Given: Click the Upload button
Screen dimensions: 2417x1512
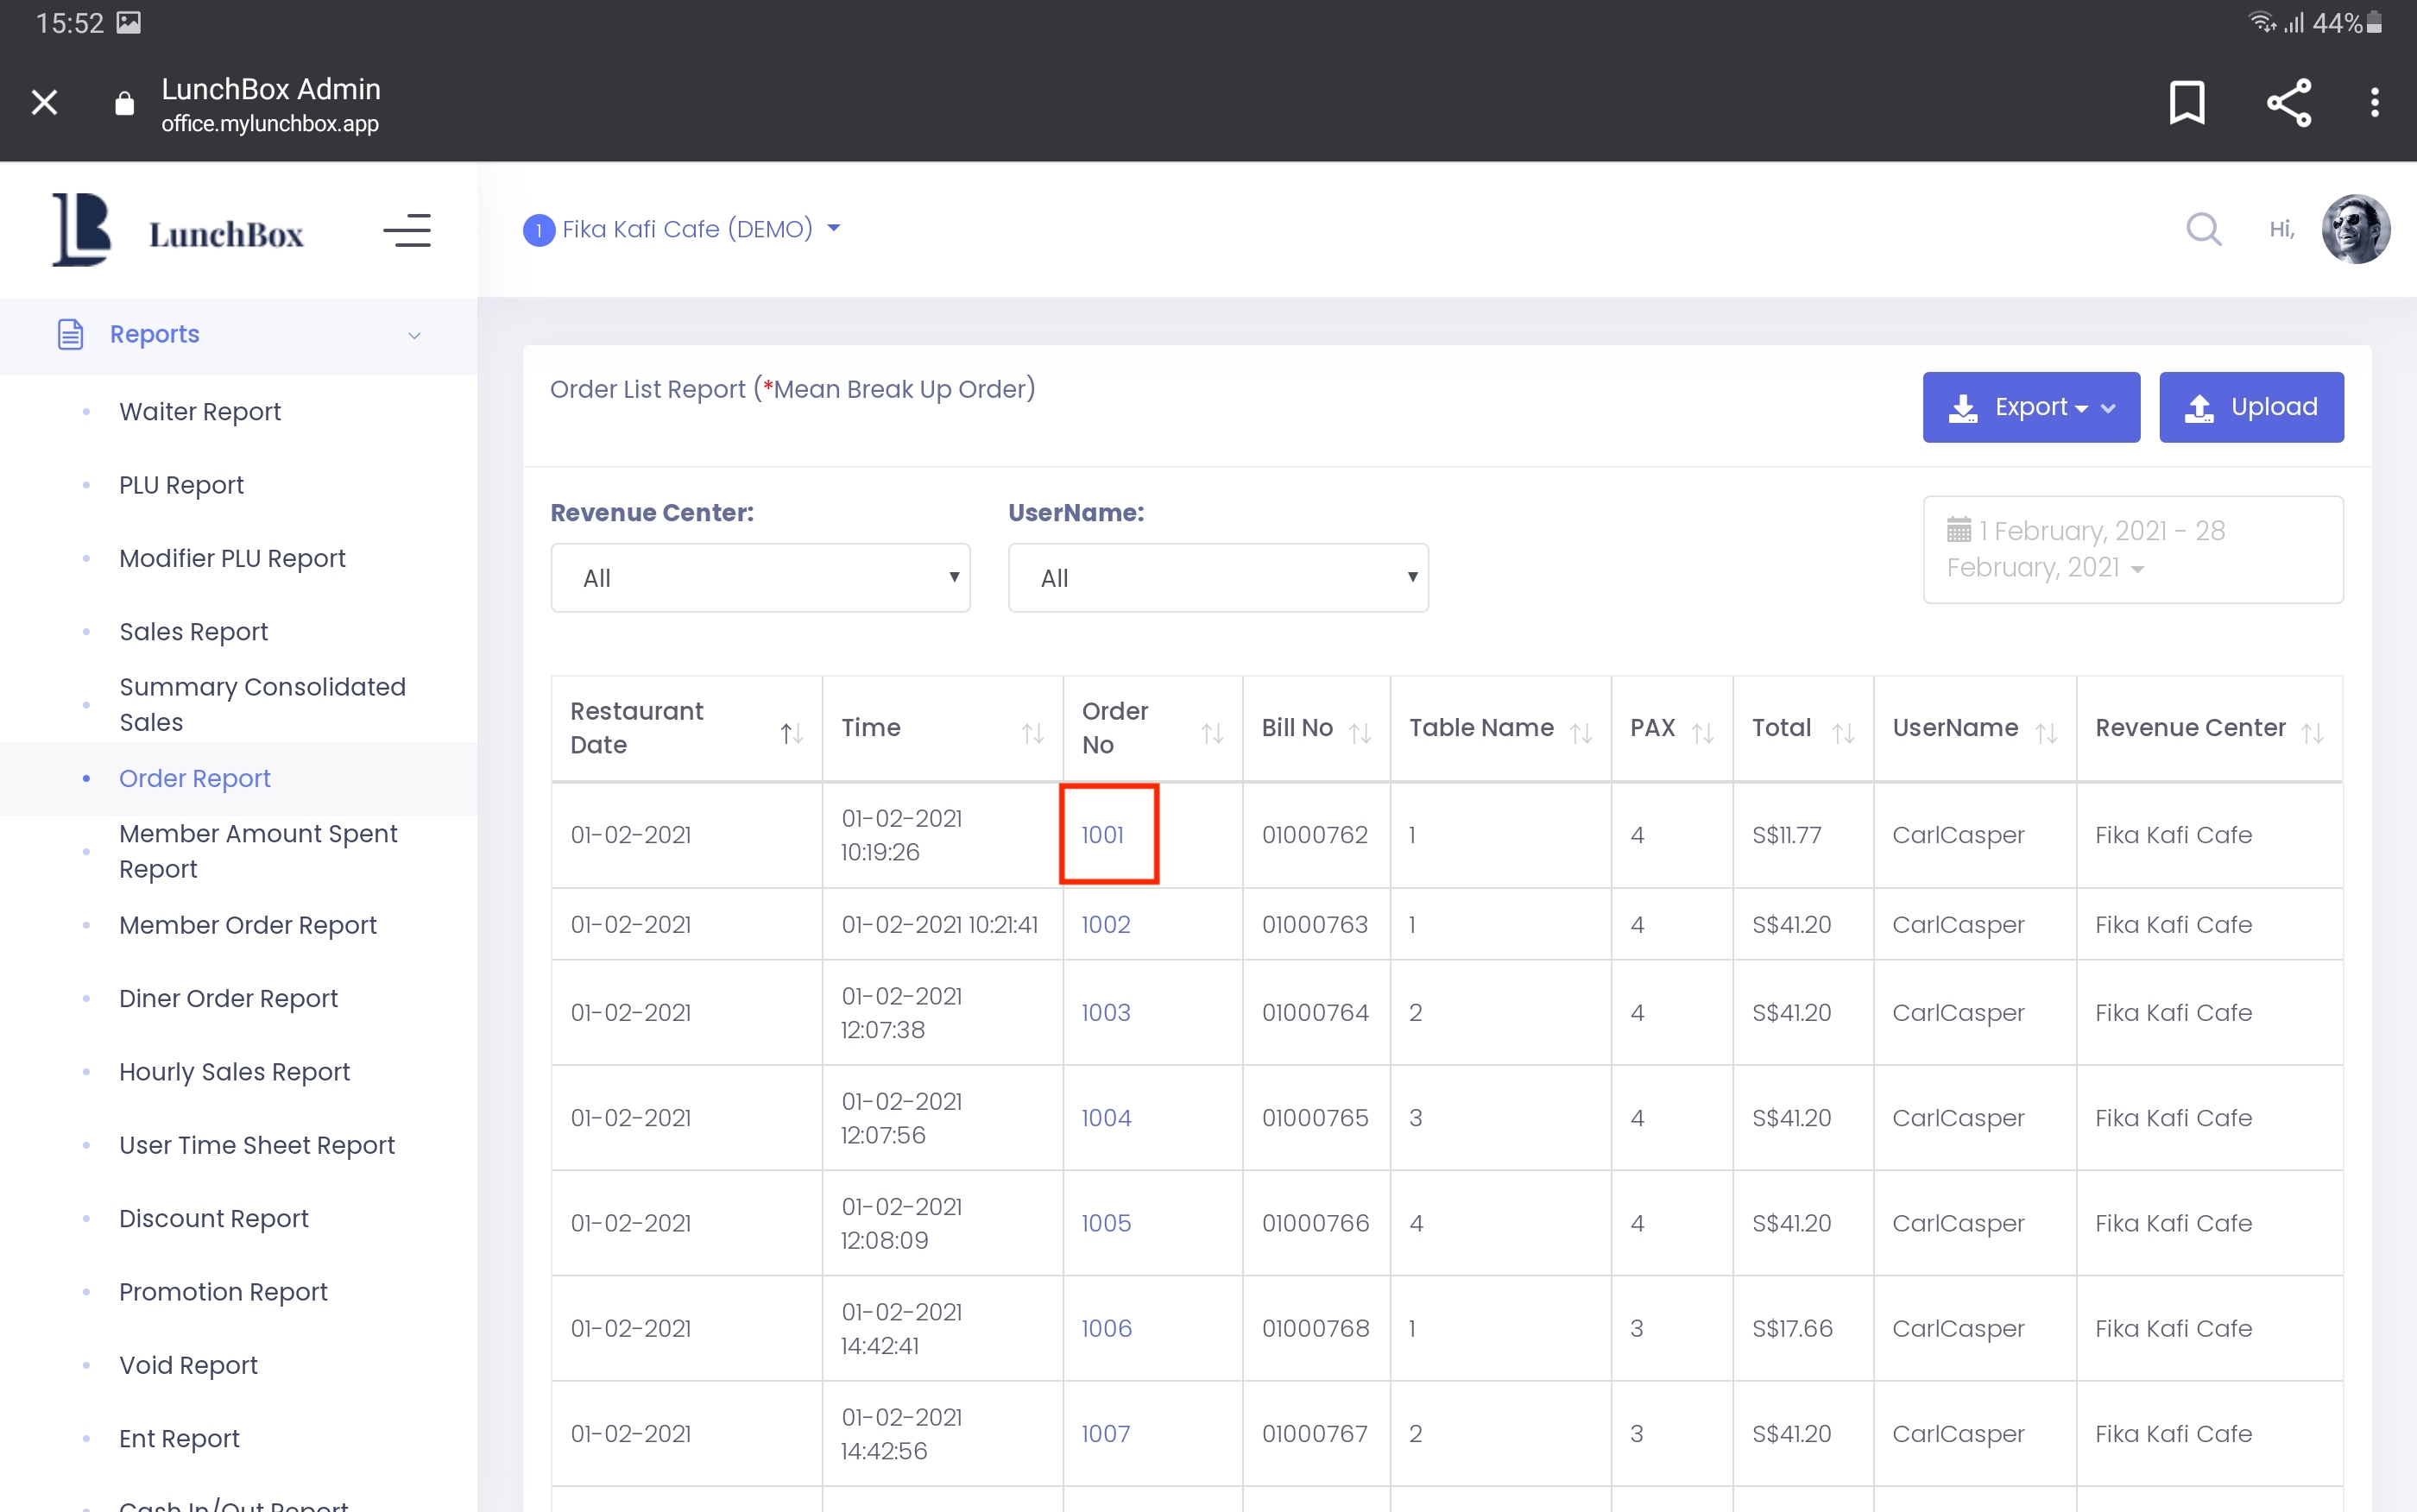Looking at the screenshot, I should tap(2250, 407).
